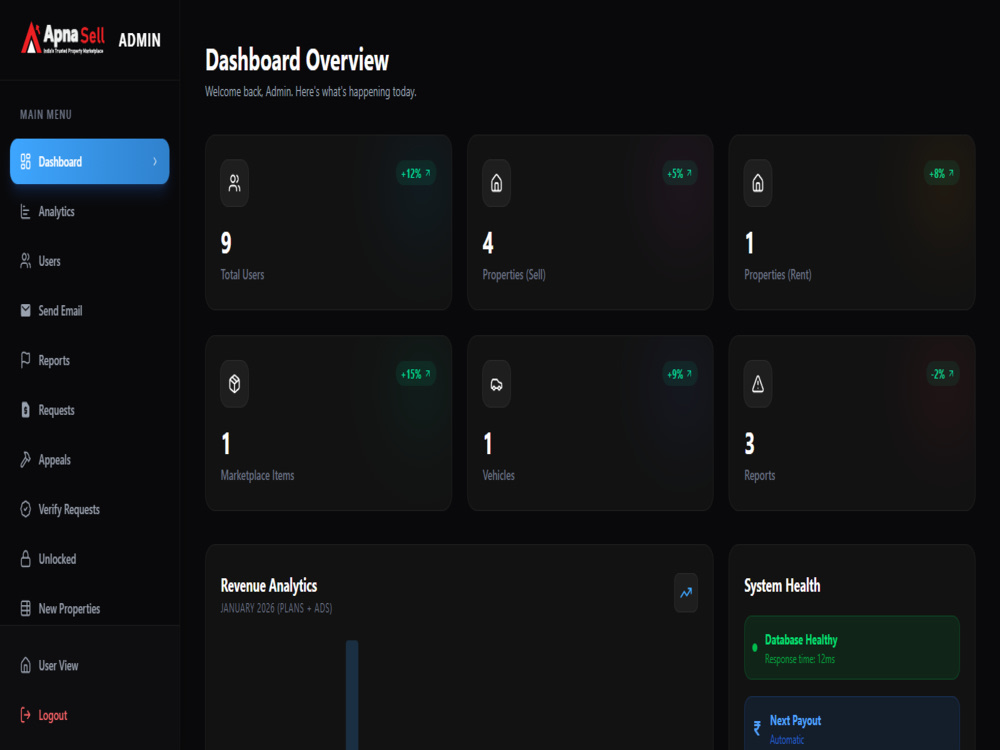The image size is (1000, 750).
Task: Click the User View home icon
Action: (x=26, y=665)
